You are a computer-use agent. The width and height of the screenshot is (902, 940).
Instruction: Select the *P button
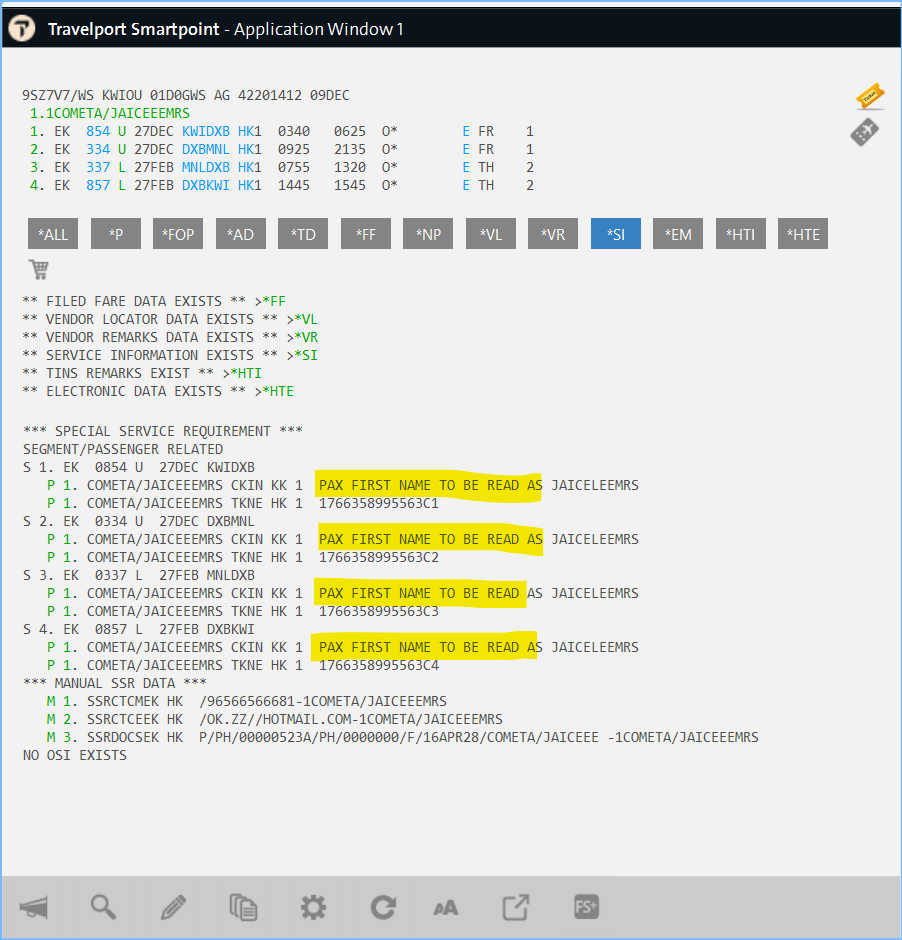pyautogui.click(x=116, y=234)
